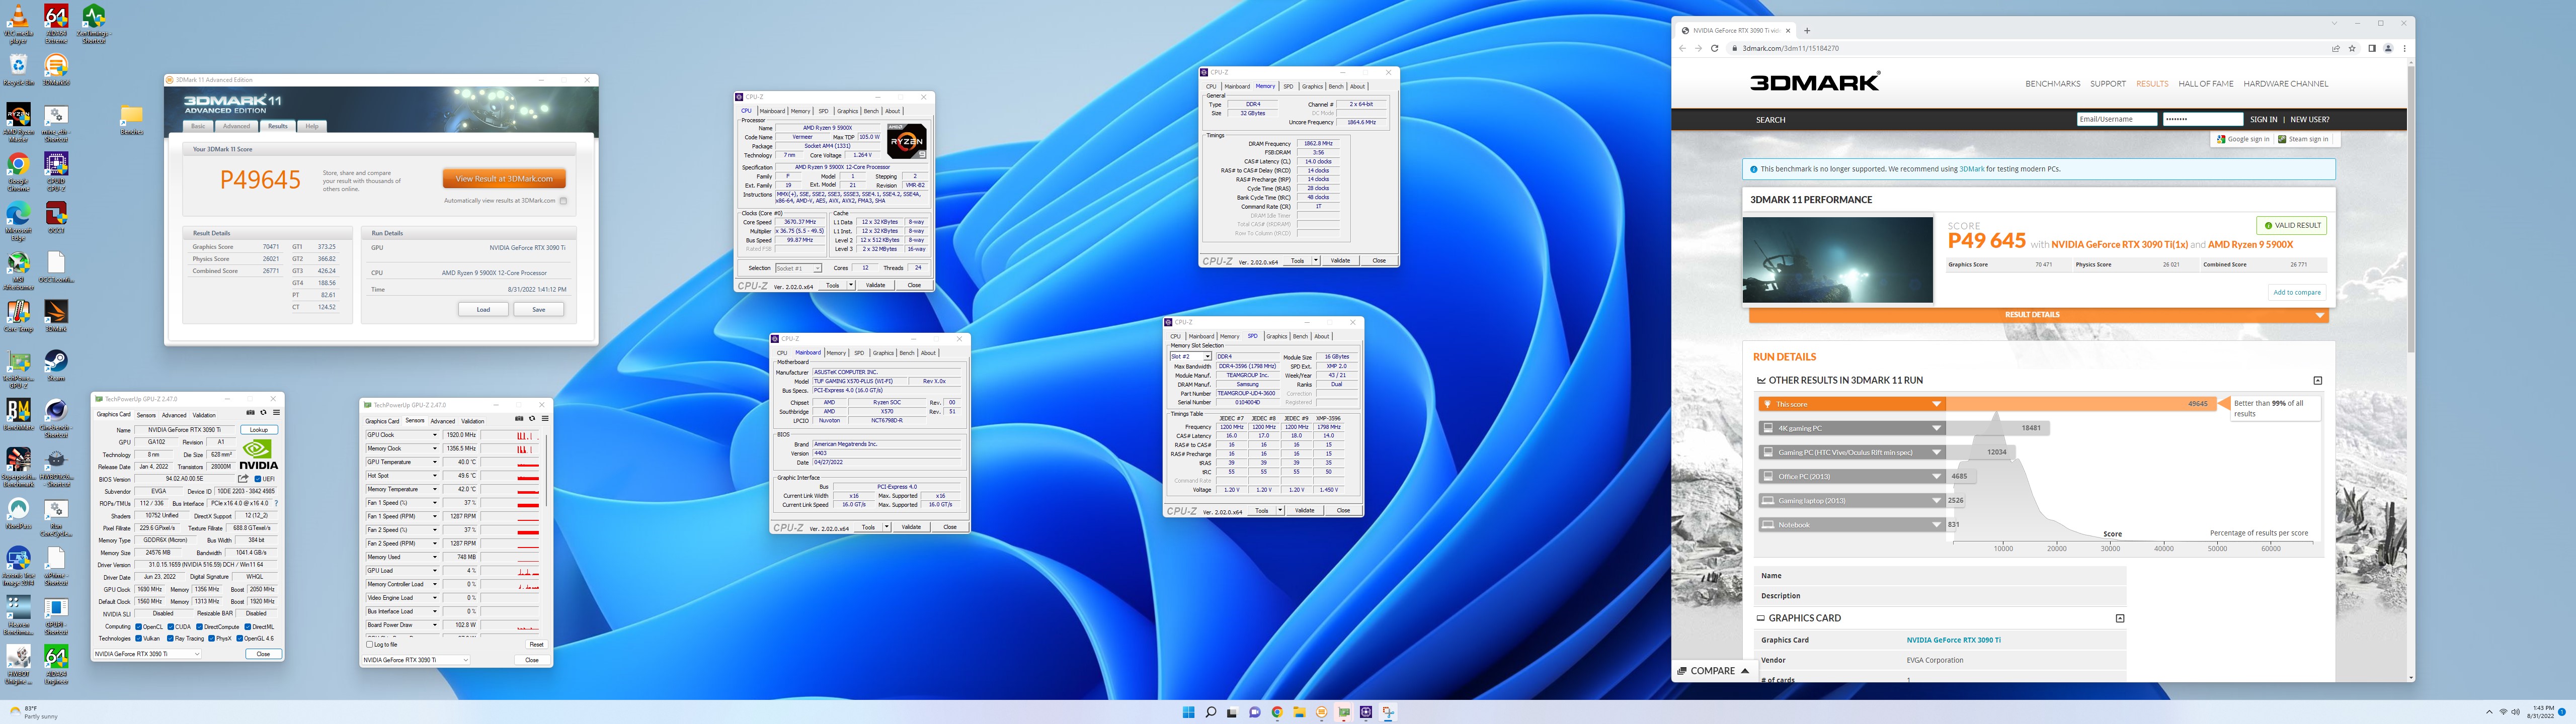Open GPU selector dropdown in GPU-Z Sensors window
2576x724 pixels.
[416, 660]
